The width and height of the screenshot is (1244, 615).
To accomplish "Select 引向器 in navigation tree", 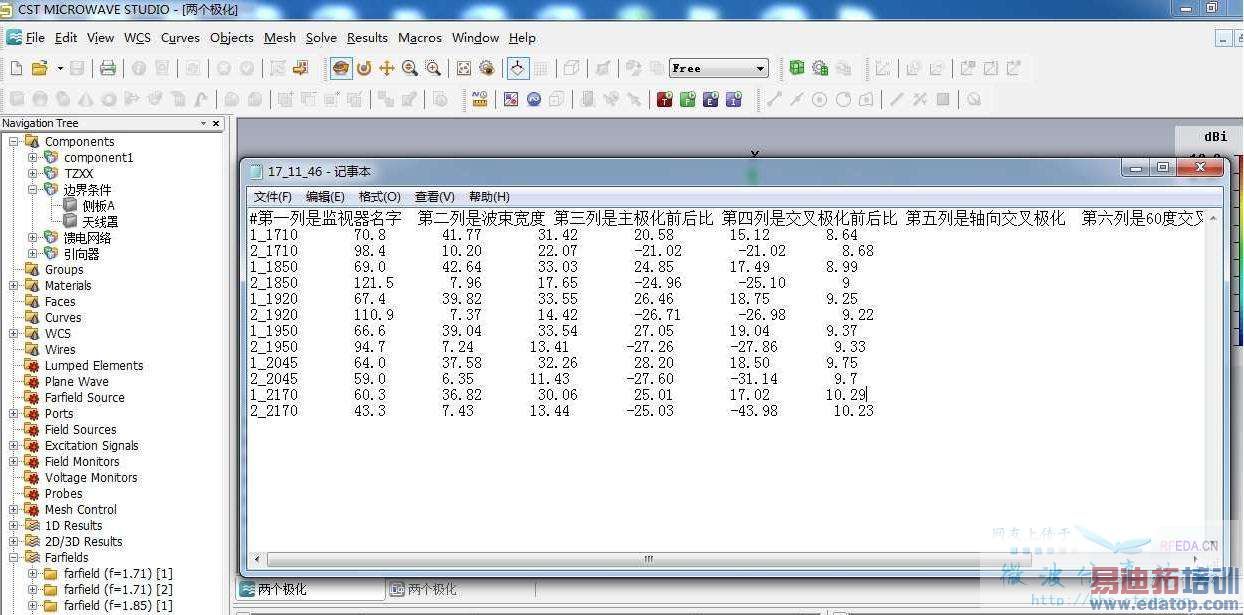I will click(82, 253).
